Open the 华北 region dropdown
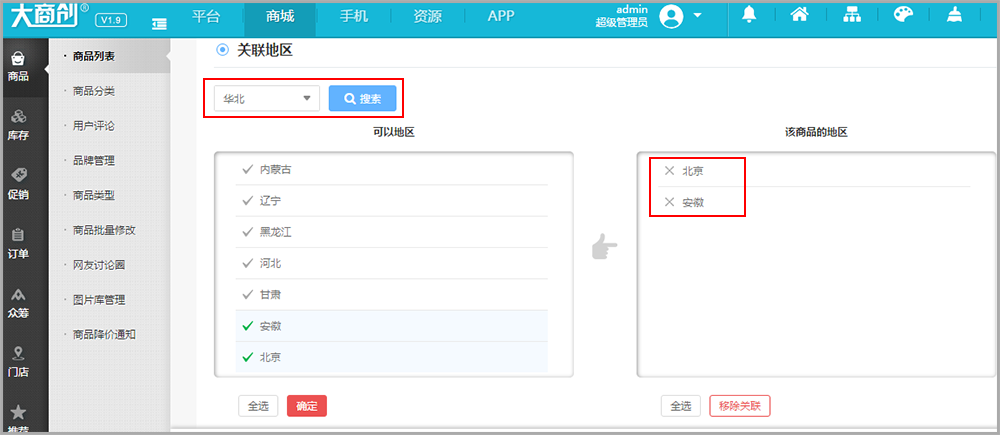 click(x=266, y=98)
